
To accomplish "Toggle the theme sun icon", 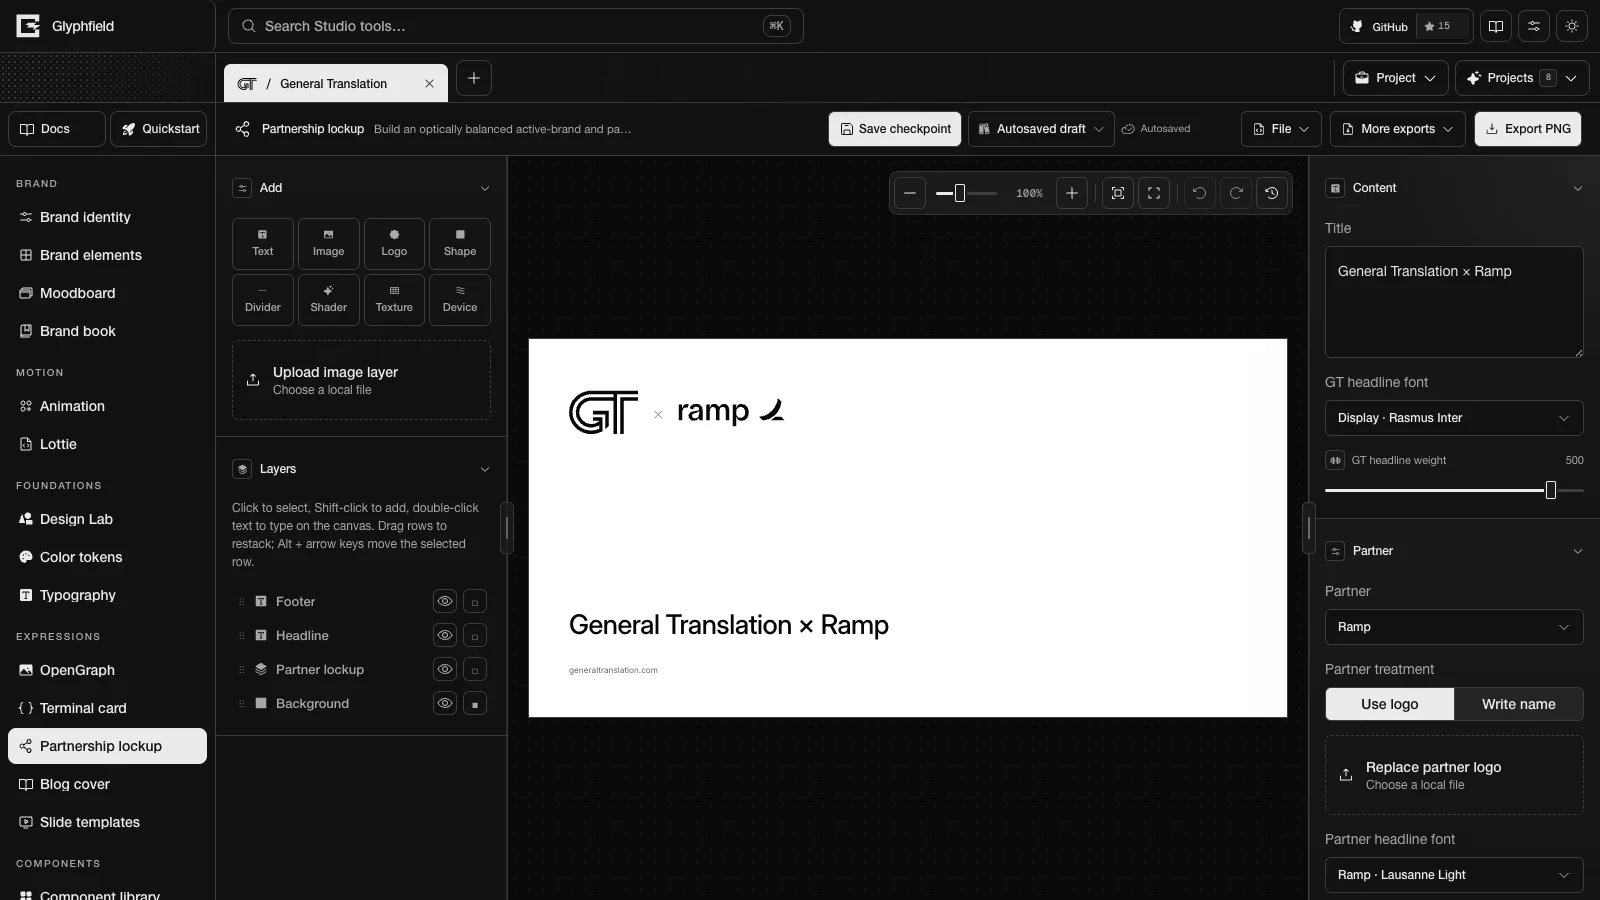I will coord(1572,26).
